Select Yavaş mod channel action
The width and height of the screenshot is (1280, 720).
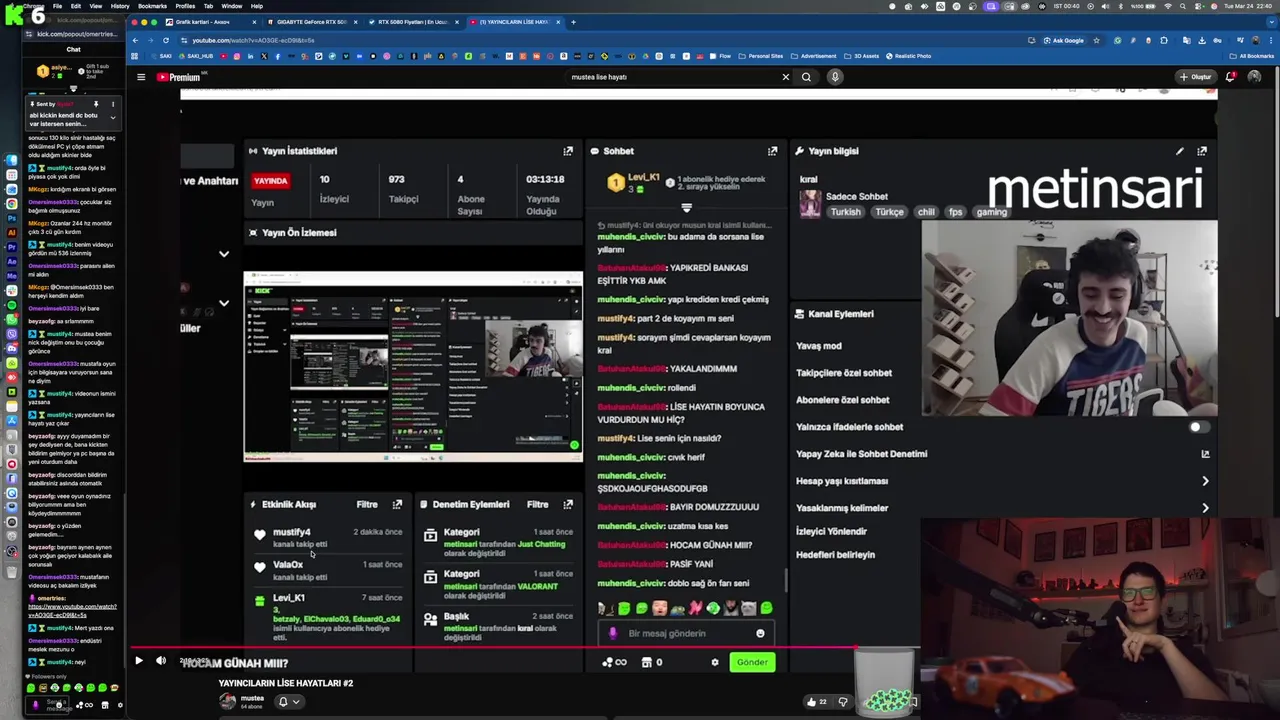click(x=819, y=346)
